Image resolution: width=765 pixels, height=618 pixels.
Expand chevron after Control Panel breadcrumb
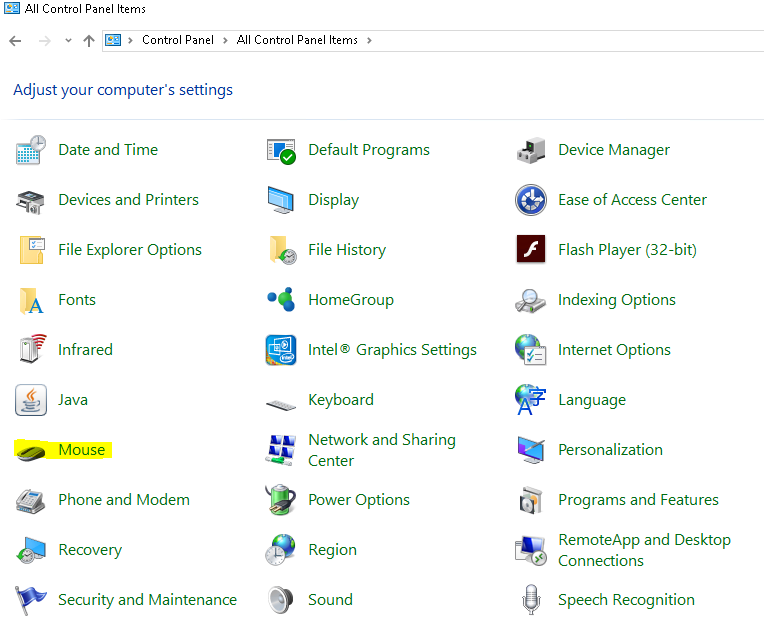click(x=225, y=41)
